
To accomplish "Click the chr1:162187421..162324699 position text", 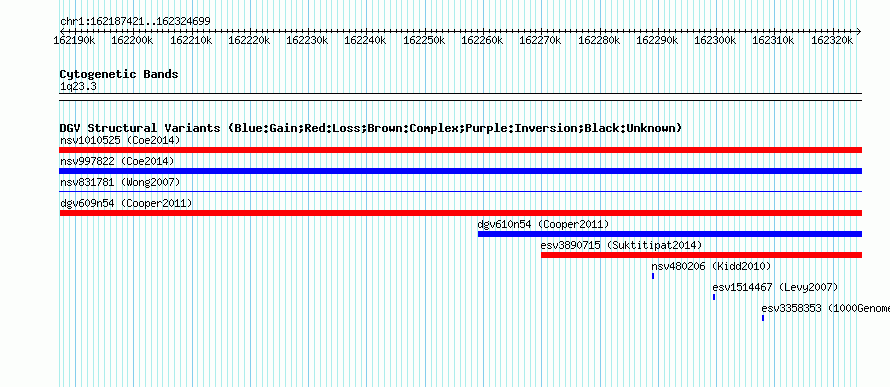I will [135, 22].
